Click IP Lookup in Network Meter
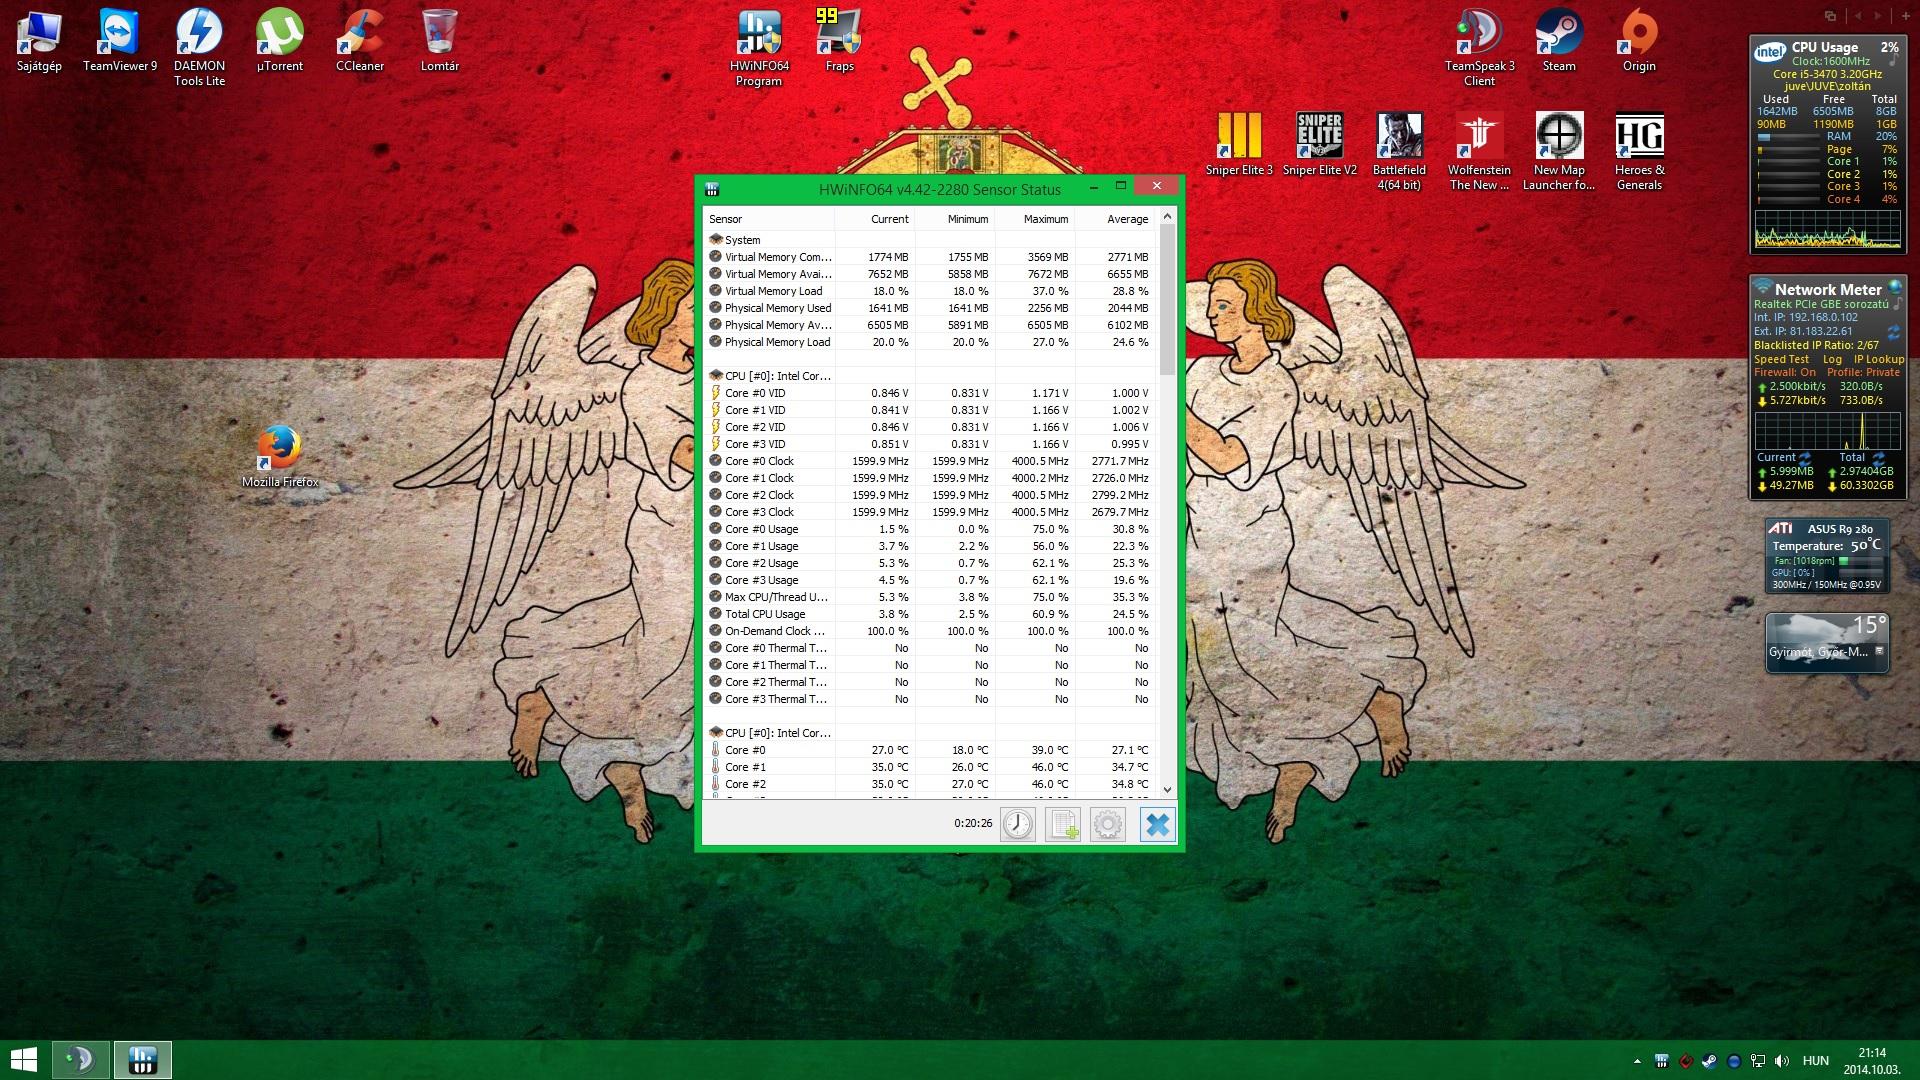1920x1080 pixels. click(x=1879, y=359)
